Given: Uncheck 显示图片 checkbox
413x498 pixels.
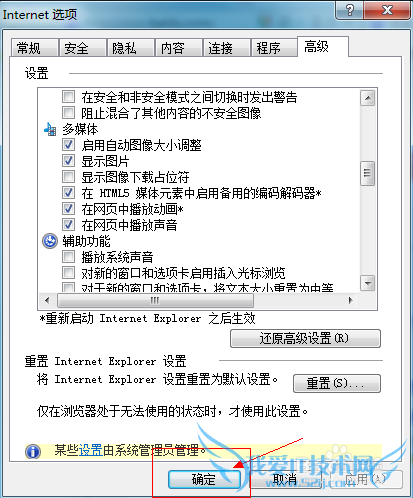Looking at the screenshot, I should pos(68,161).
